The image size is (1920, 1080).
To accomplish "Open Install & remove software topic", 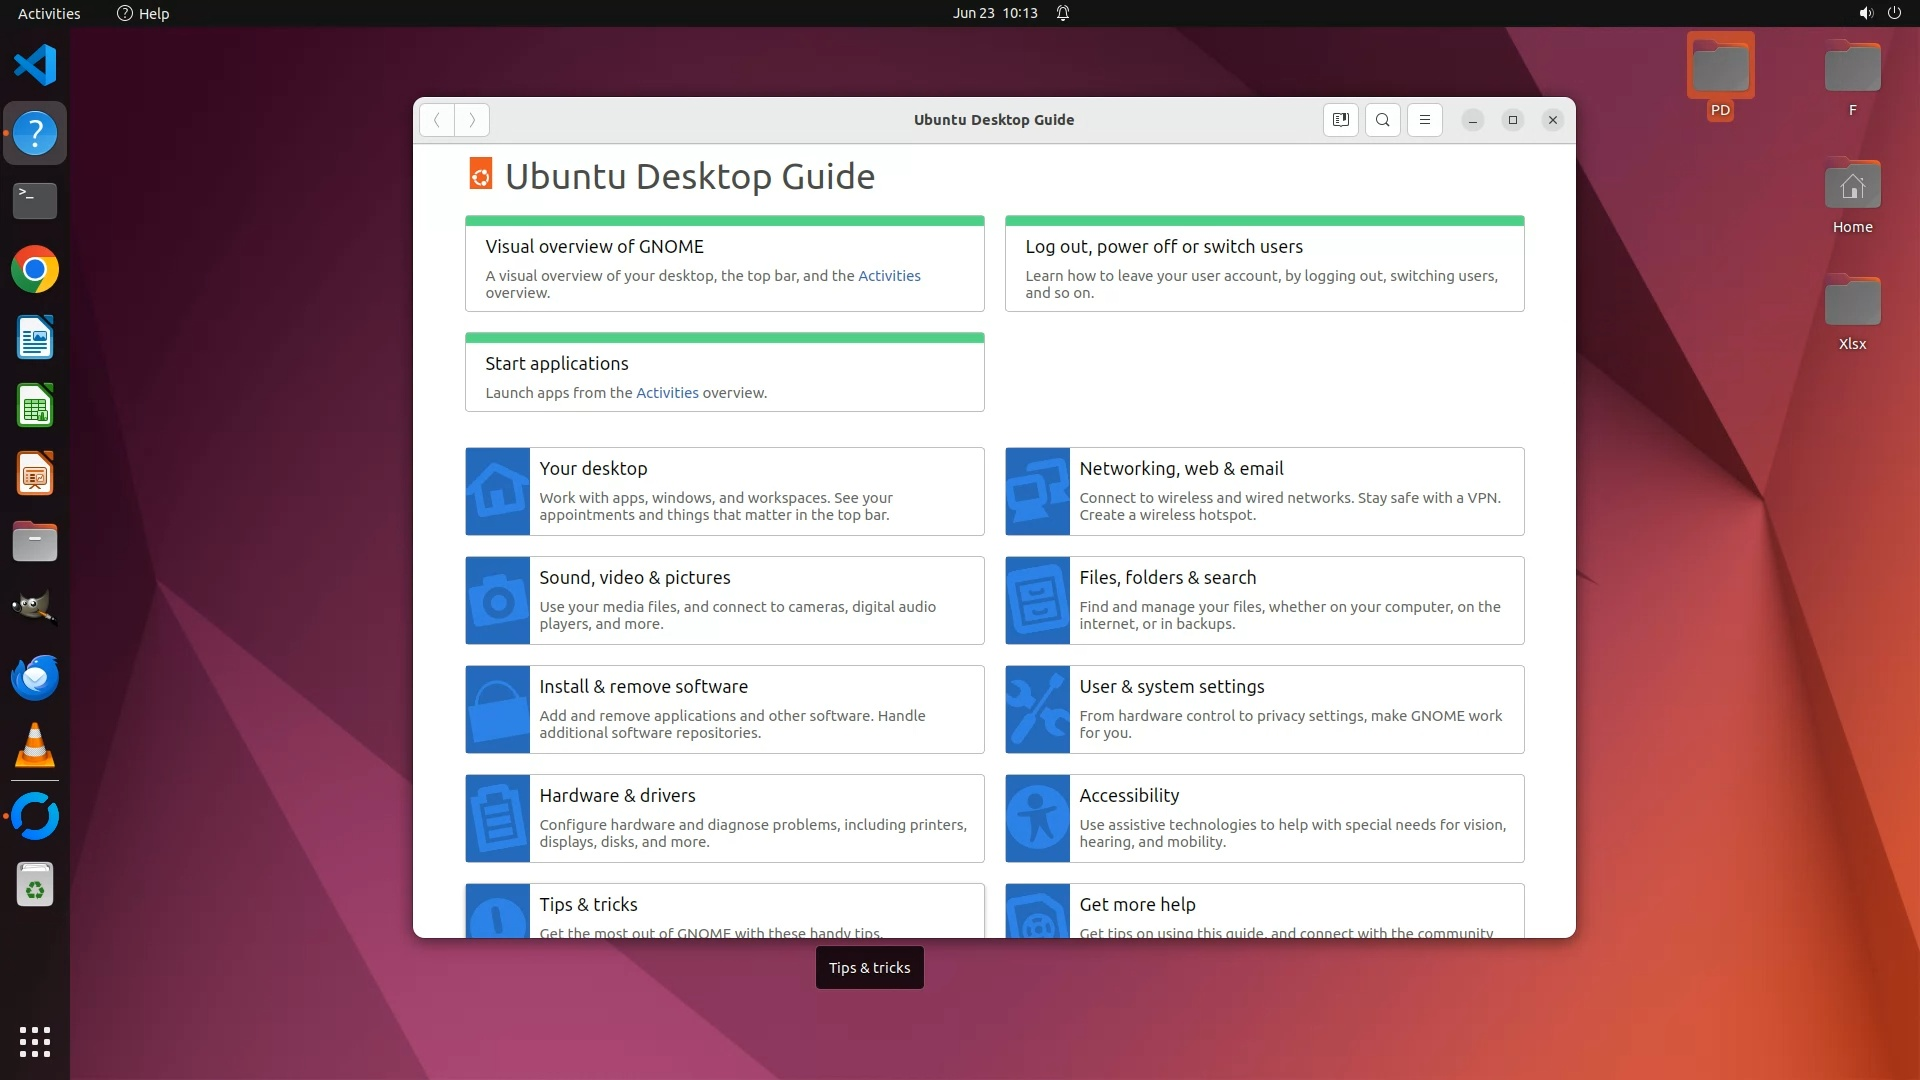I will 643,686.
